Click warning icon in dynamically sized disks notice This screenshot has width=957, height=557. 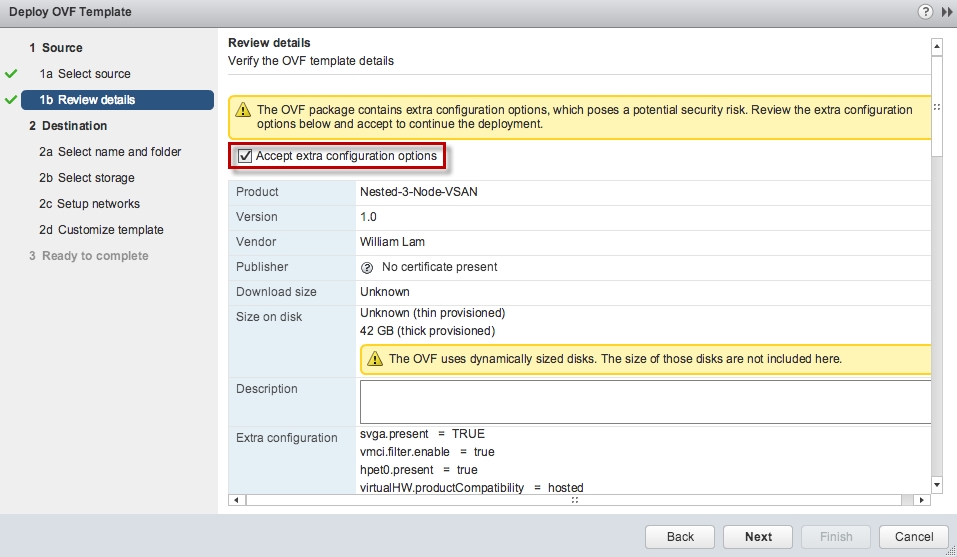(375, 359)
